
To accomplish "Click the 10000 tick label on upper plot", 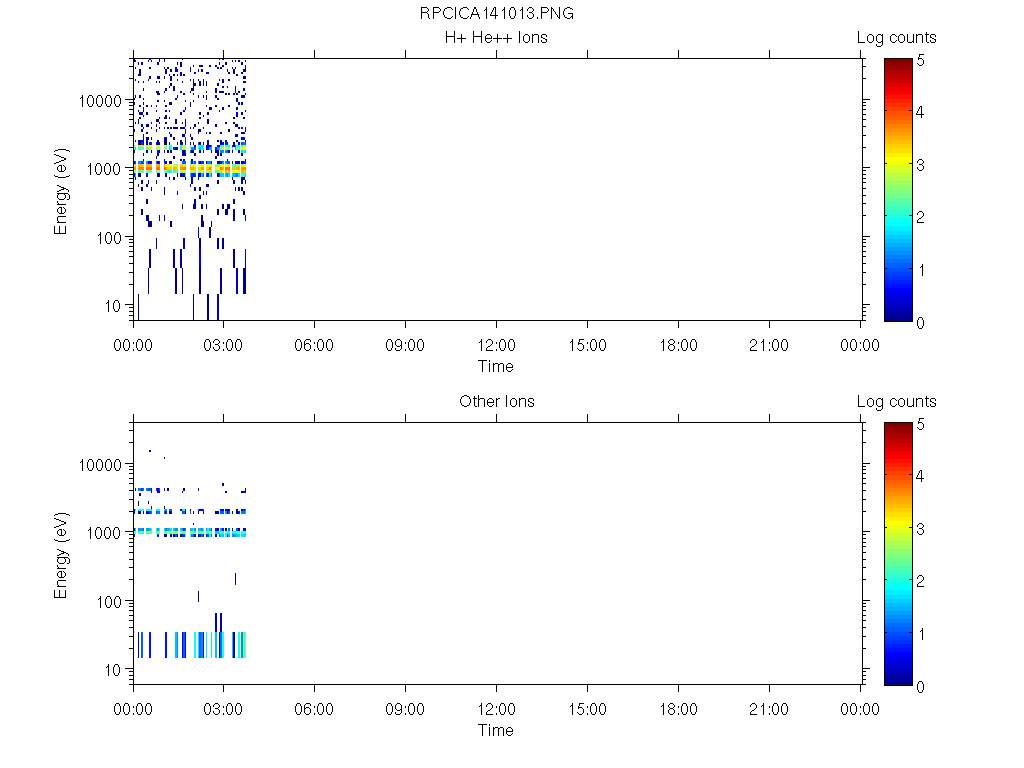I will click(x=100, y=101).
